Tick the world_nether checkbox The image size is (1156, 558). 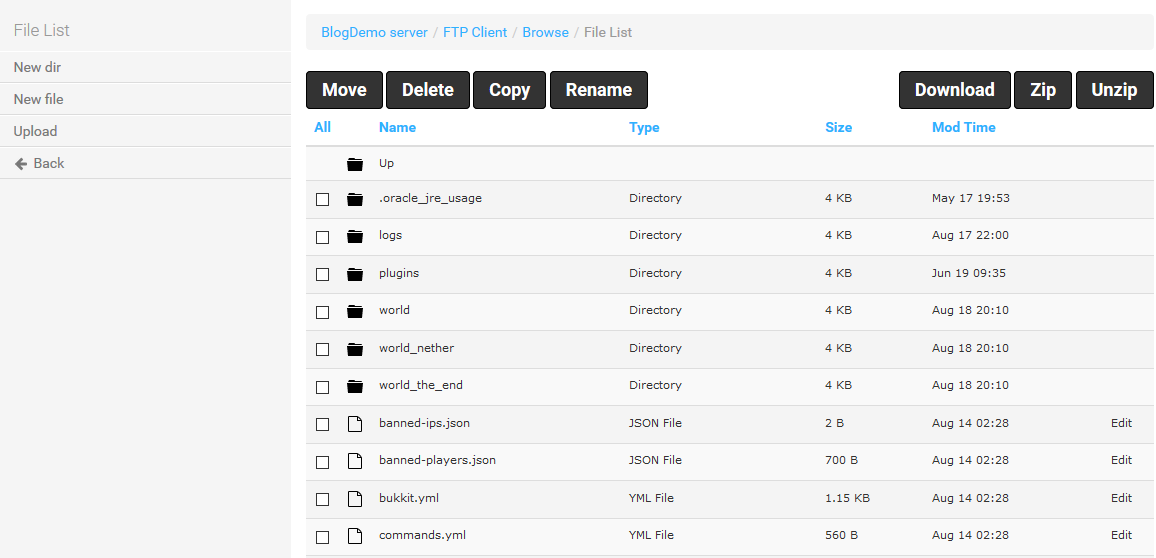click(322, 349)
